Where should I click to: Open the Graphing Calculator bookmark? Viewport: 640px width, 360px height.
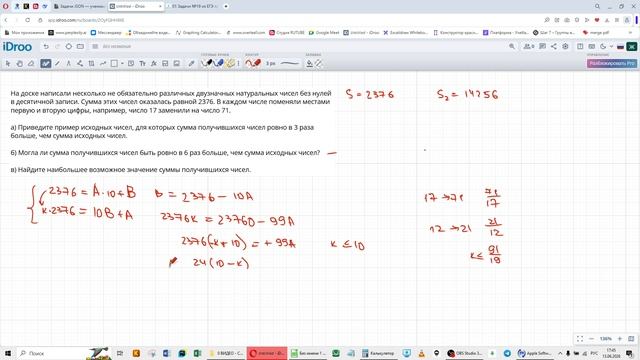tap(198, 33)
